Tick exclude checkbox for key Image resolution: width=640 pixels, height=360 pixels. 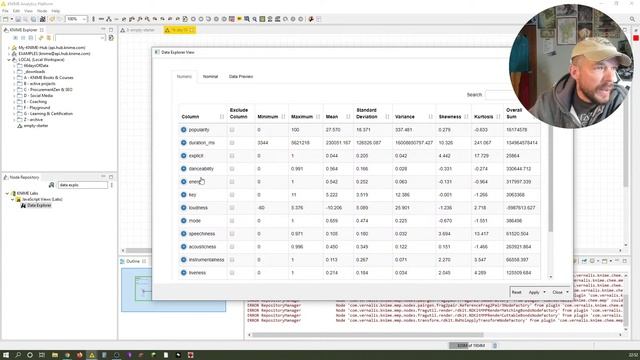(x=232, y=195)
